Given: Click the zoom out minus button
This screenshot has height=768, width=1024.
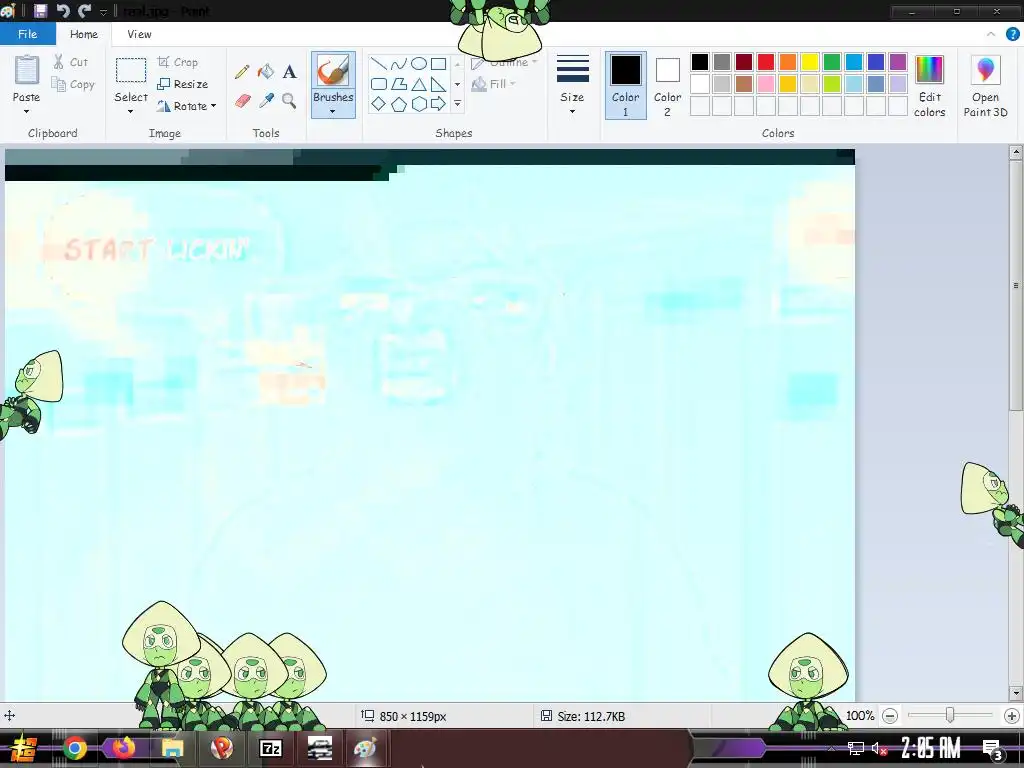Looking at the screenshot, I should pyautogui.click(x=889, y=716).
